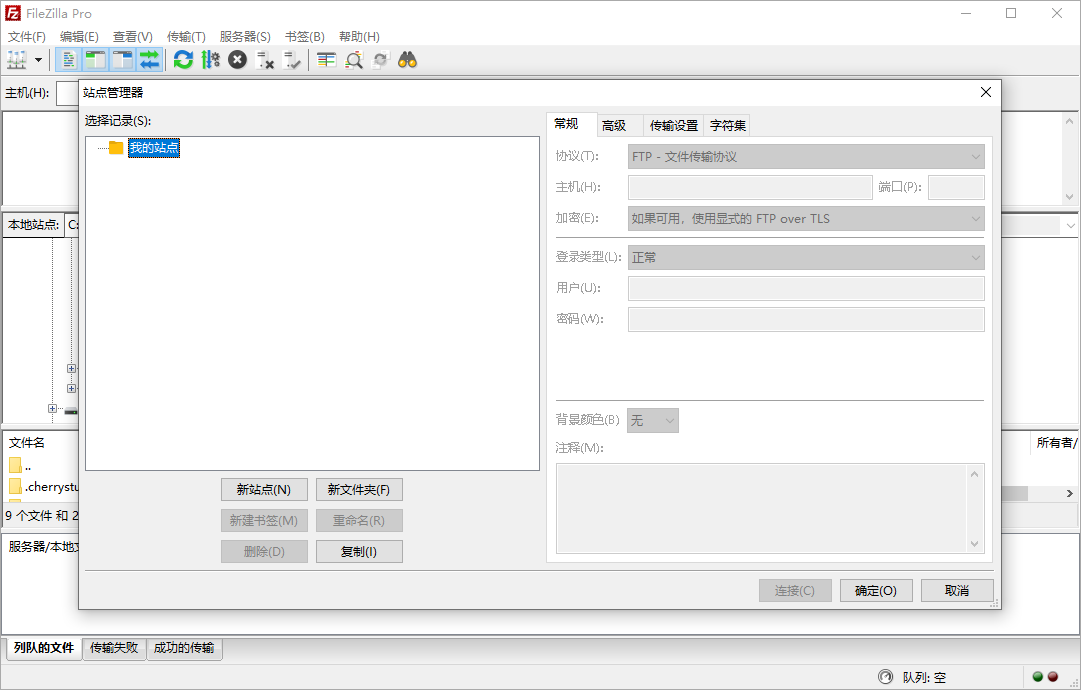Viewport: 1081px width, 690px height.
Task: Refresh file listings using the toolbar icon
Action: [182, 59]
